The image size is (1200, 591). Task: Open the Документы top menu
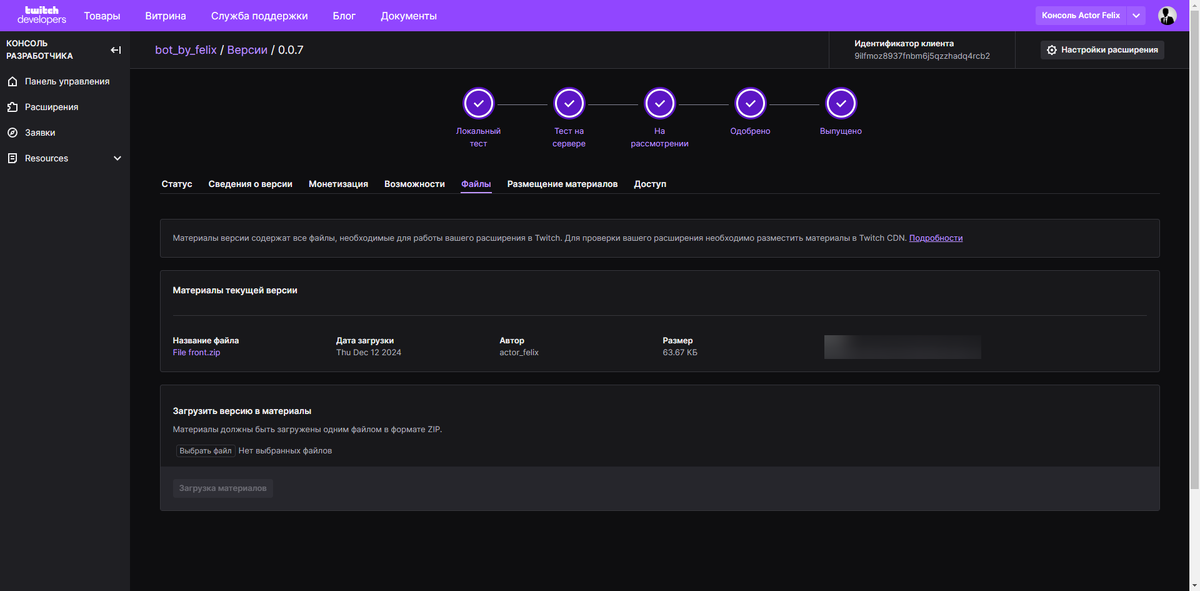[x=409, y=16]
